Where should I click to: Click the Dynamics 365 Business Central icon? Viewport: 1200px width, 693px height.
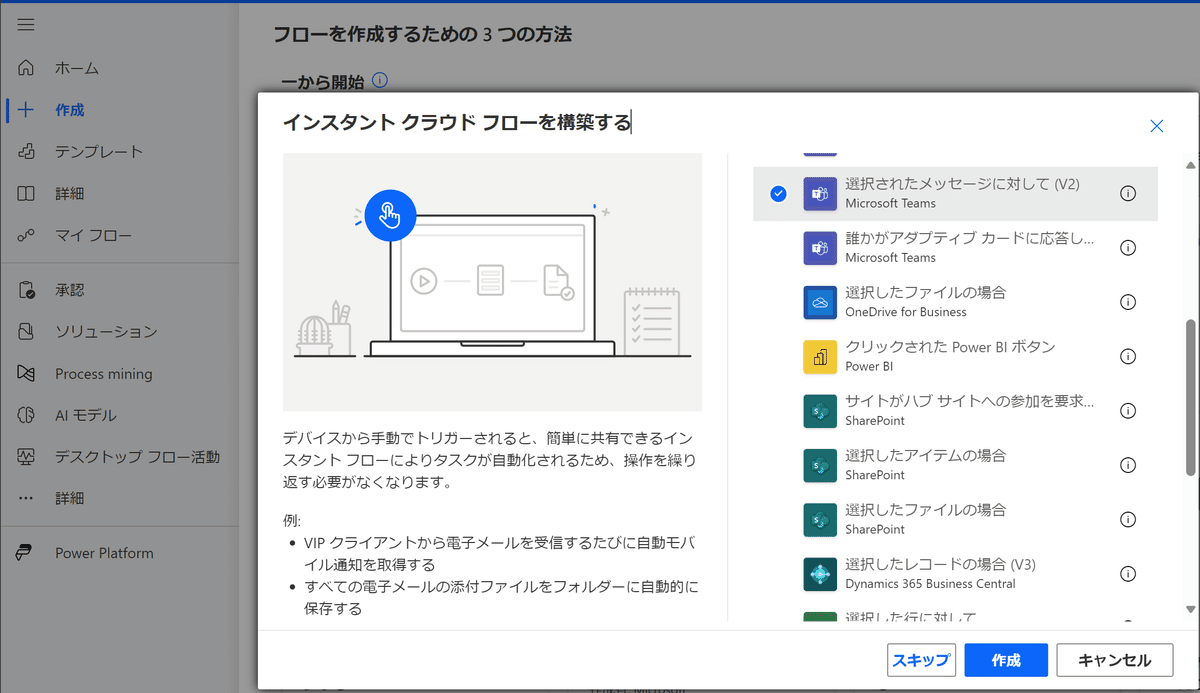click(x=820, y=574)
